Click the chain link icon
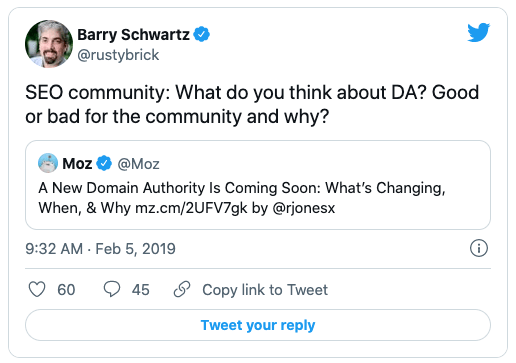Image resolution: width=516 pixels, height=363 pixels. point(182,289)
